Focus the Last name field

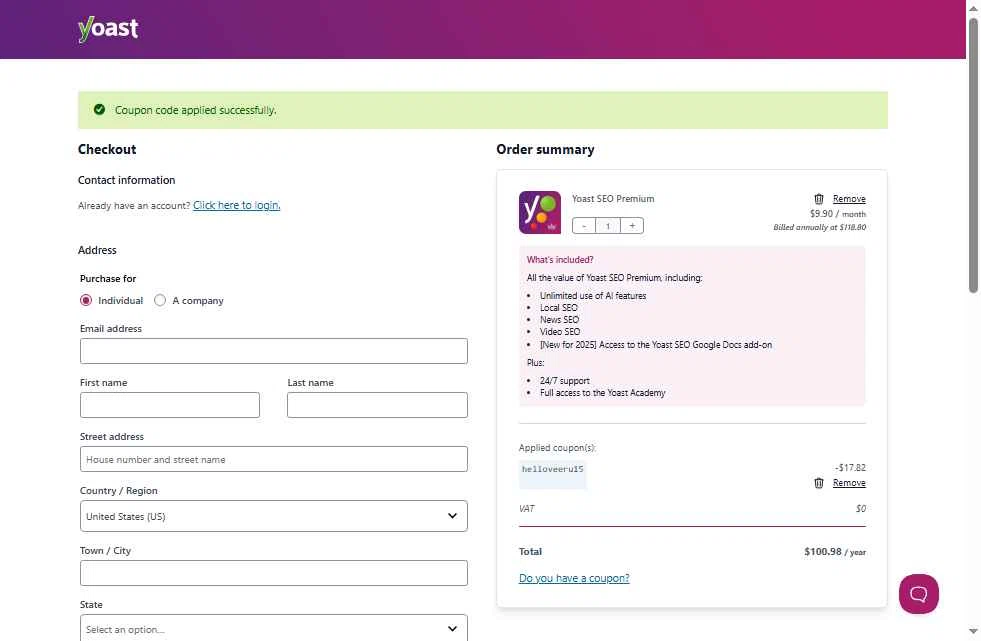[377, 405]
